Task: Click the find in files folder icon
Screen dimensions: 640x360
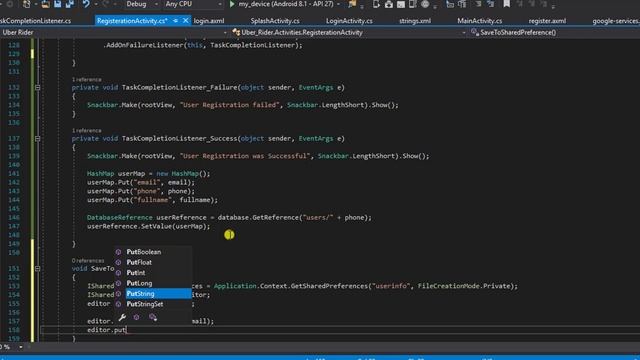Action: 352,4
